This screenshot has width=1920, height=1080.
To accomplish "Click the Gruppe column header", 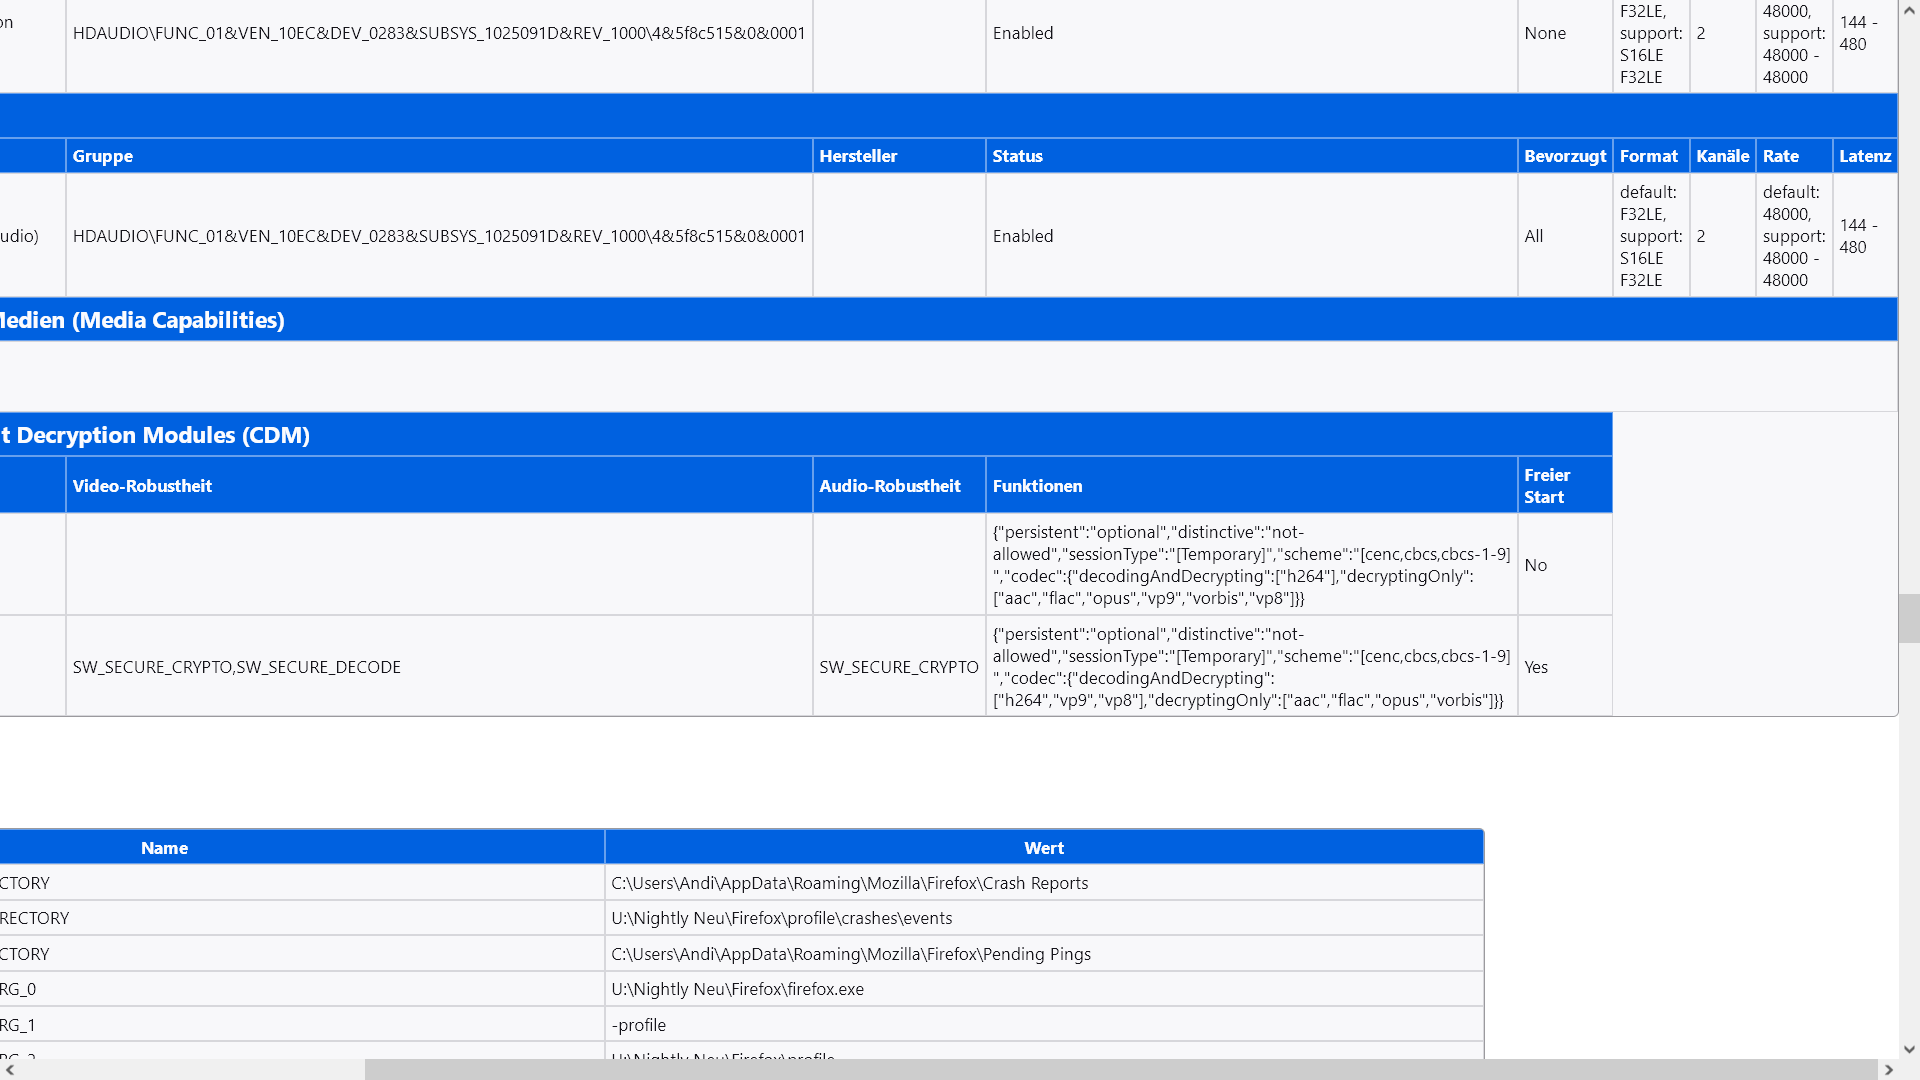I will (103, 156).
